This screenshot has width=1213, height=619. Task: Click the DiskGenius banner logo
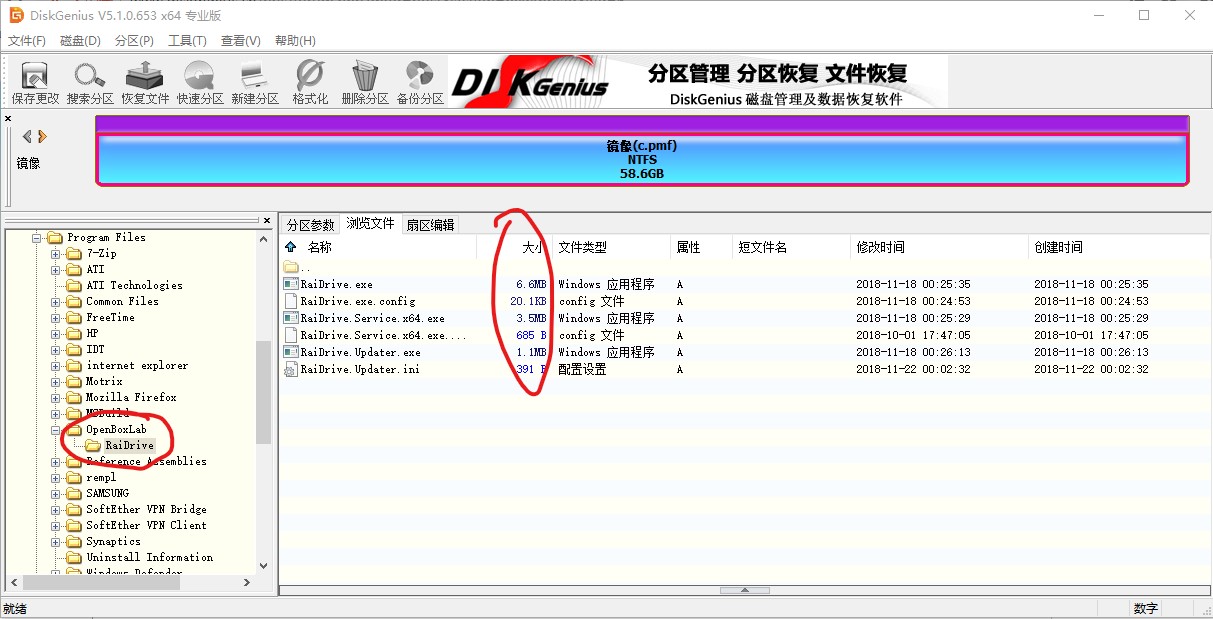click(x=530, y=81)
